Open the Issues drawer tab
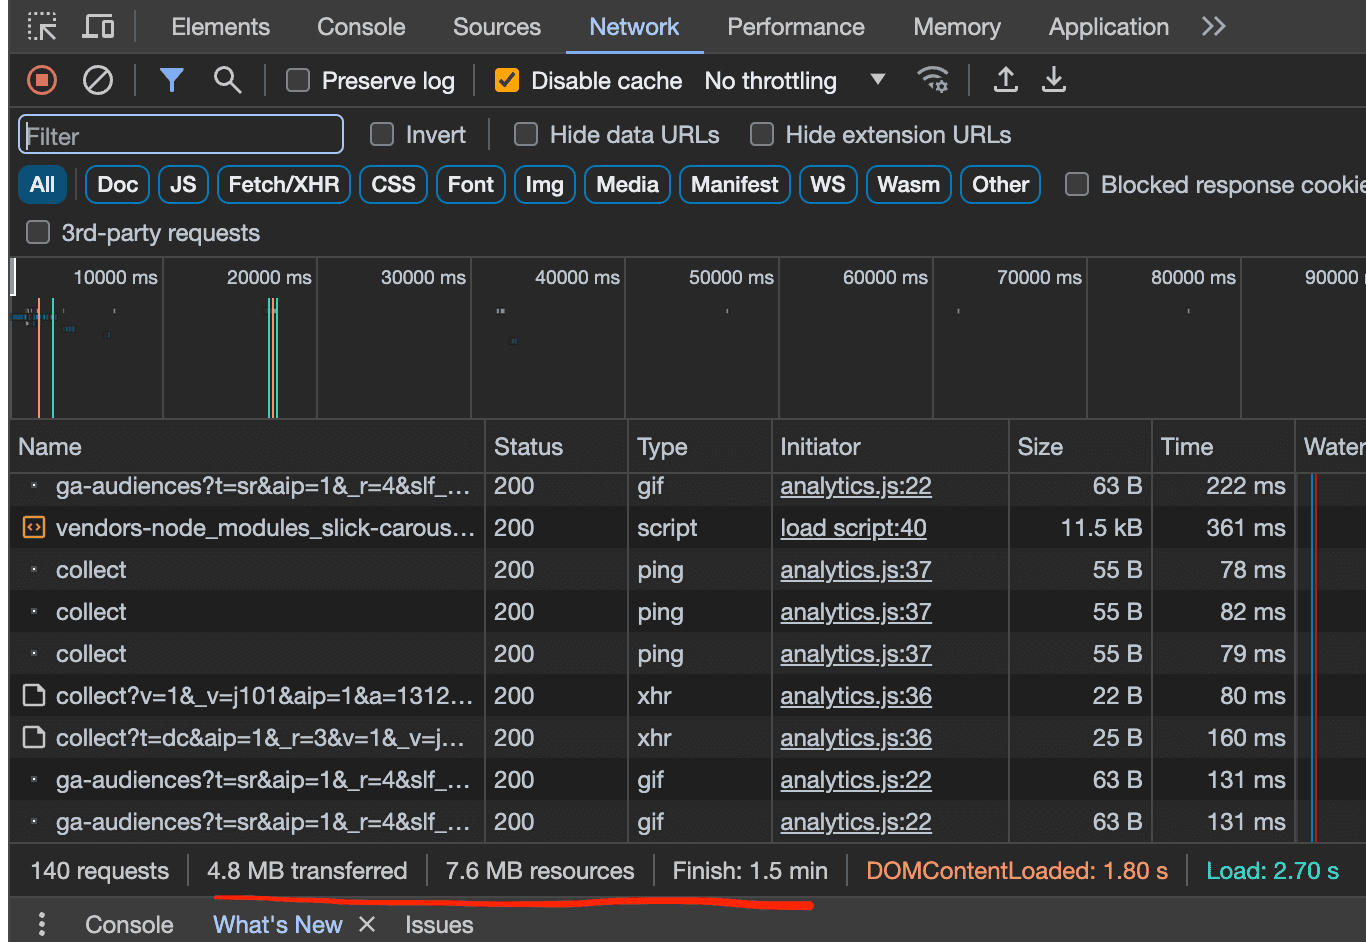Viewport: 1366px width, 942px height. [439, 924]
